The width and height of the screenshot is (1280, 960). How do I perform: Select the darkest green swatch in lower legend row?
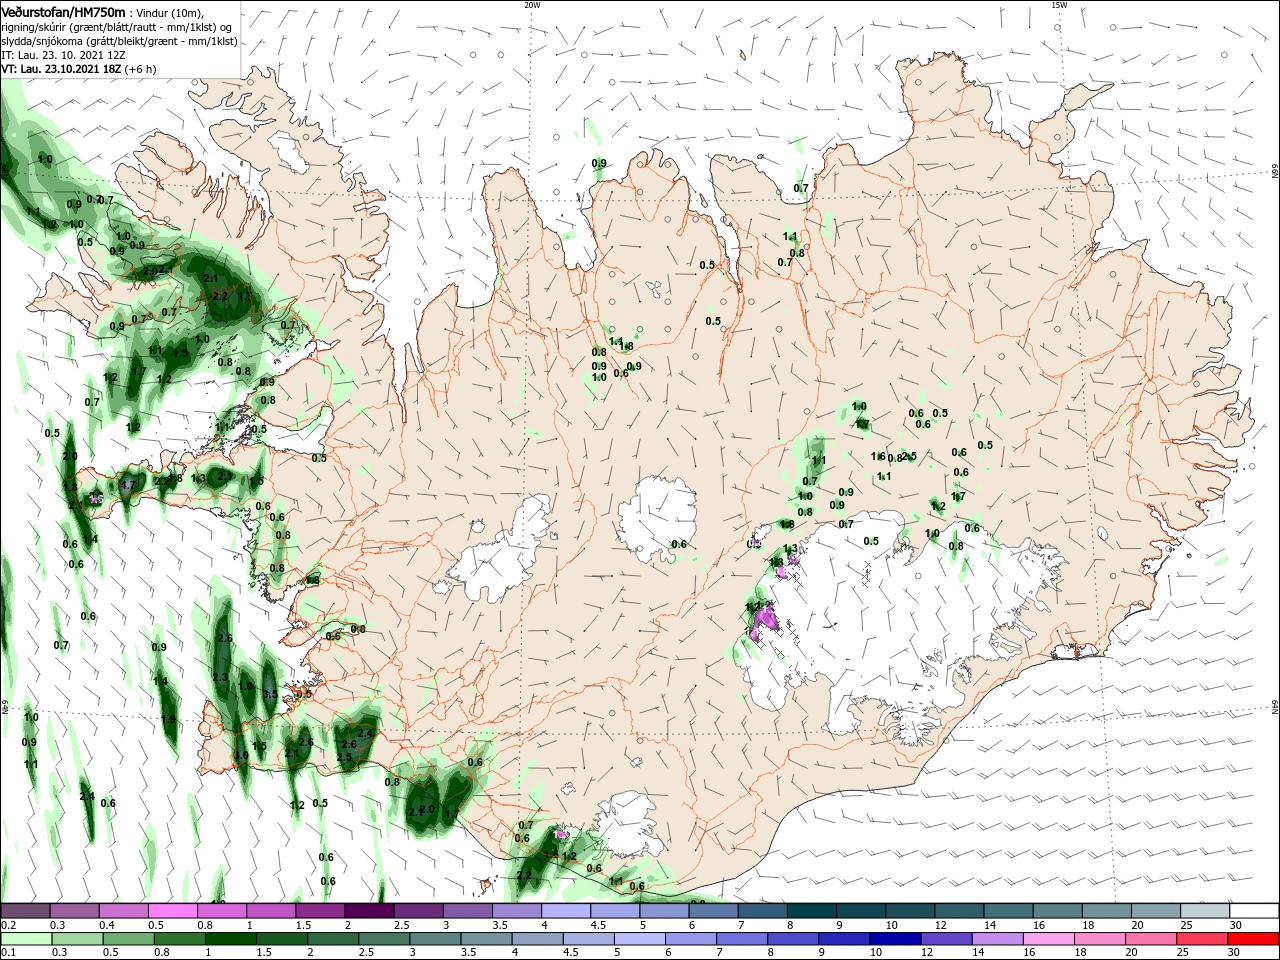[x=230, y=939]
